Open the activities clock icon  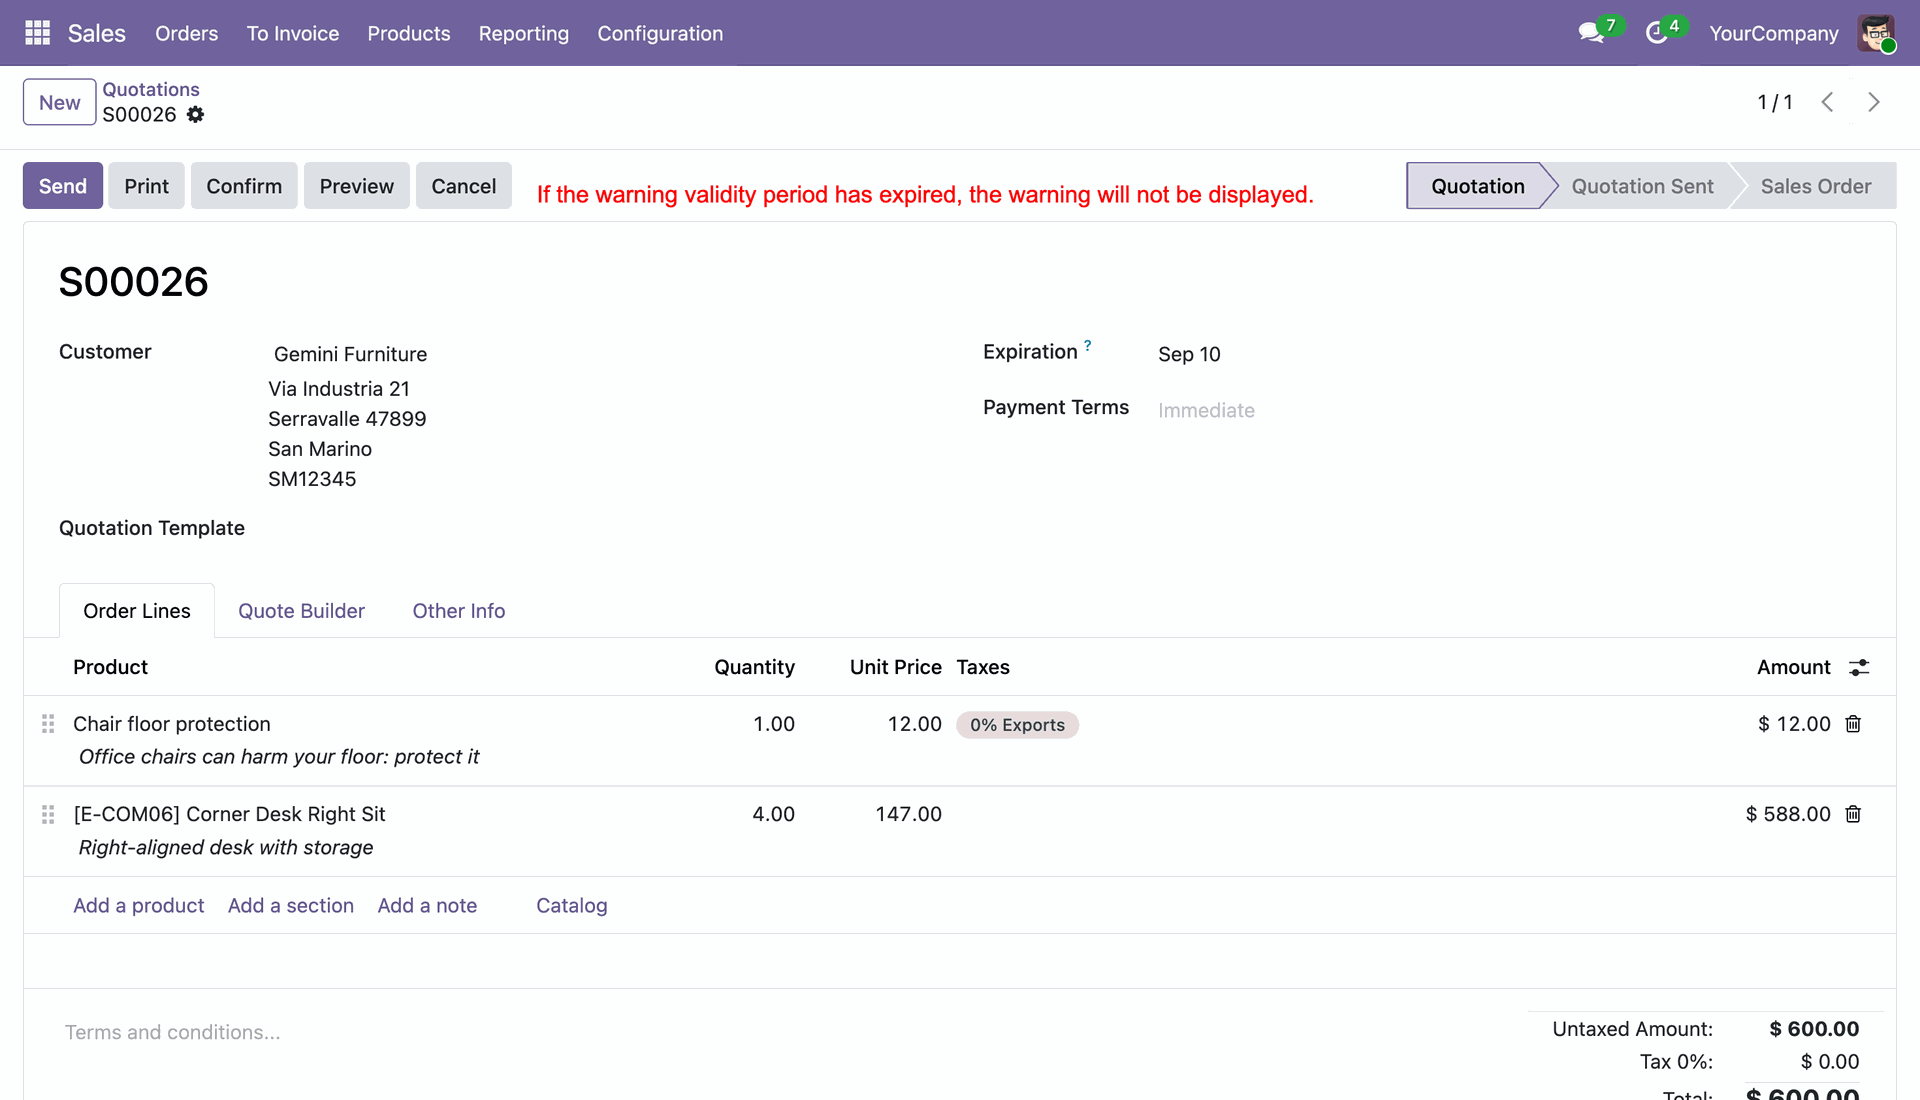(x=1657, y=33)
